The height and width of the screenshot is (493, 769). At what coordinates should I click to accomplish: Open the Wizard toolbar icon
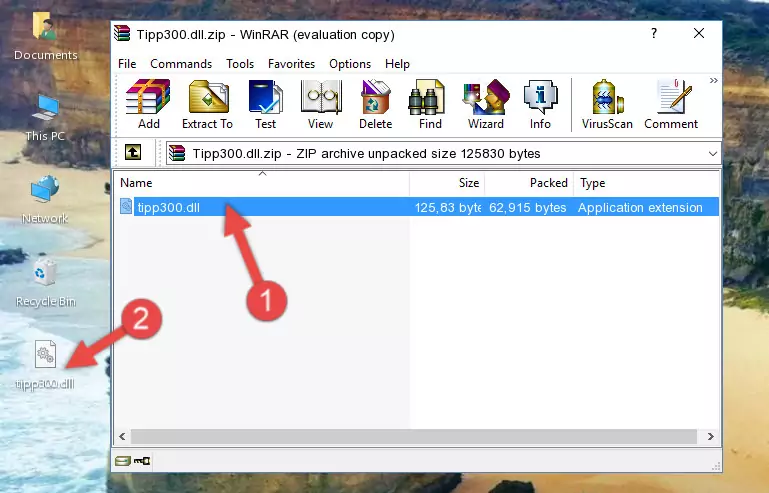point(486,104)
